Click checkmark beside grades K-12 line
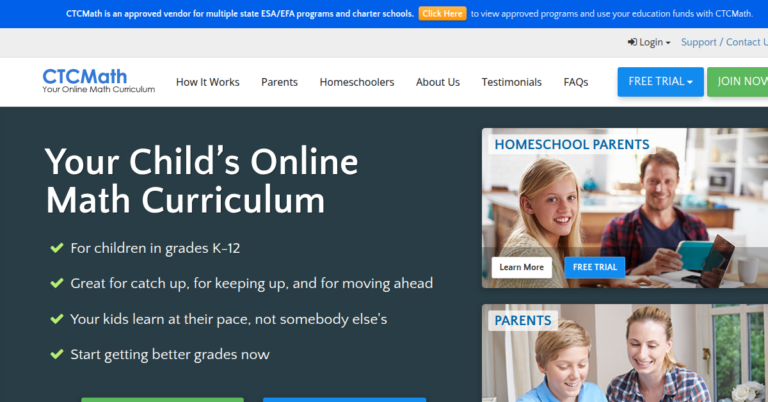Image resolution: width=768 pixels, height=402 pixels. click(57, 248)
